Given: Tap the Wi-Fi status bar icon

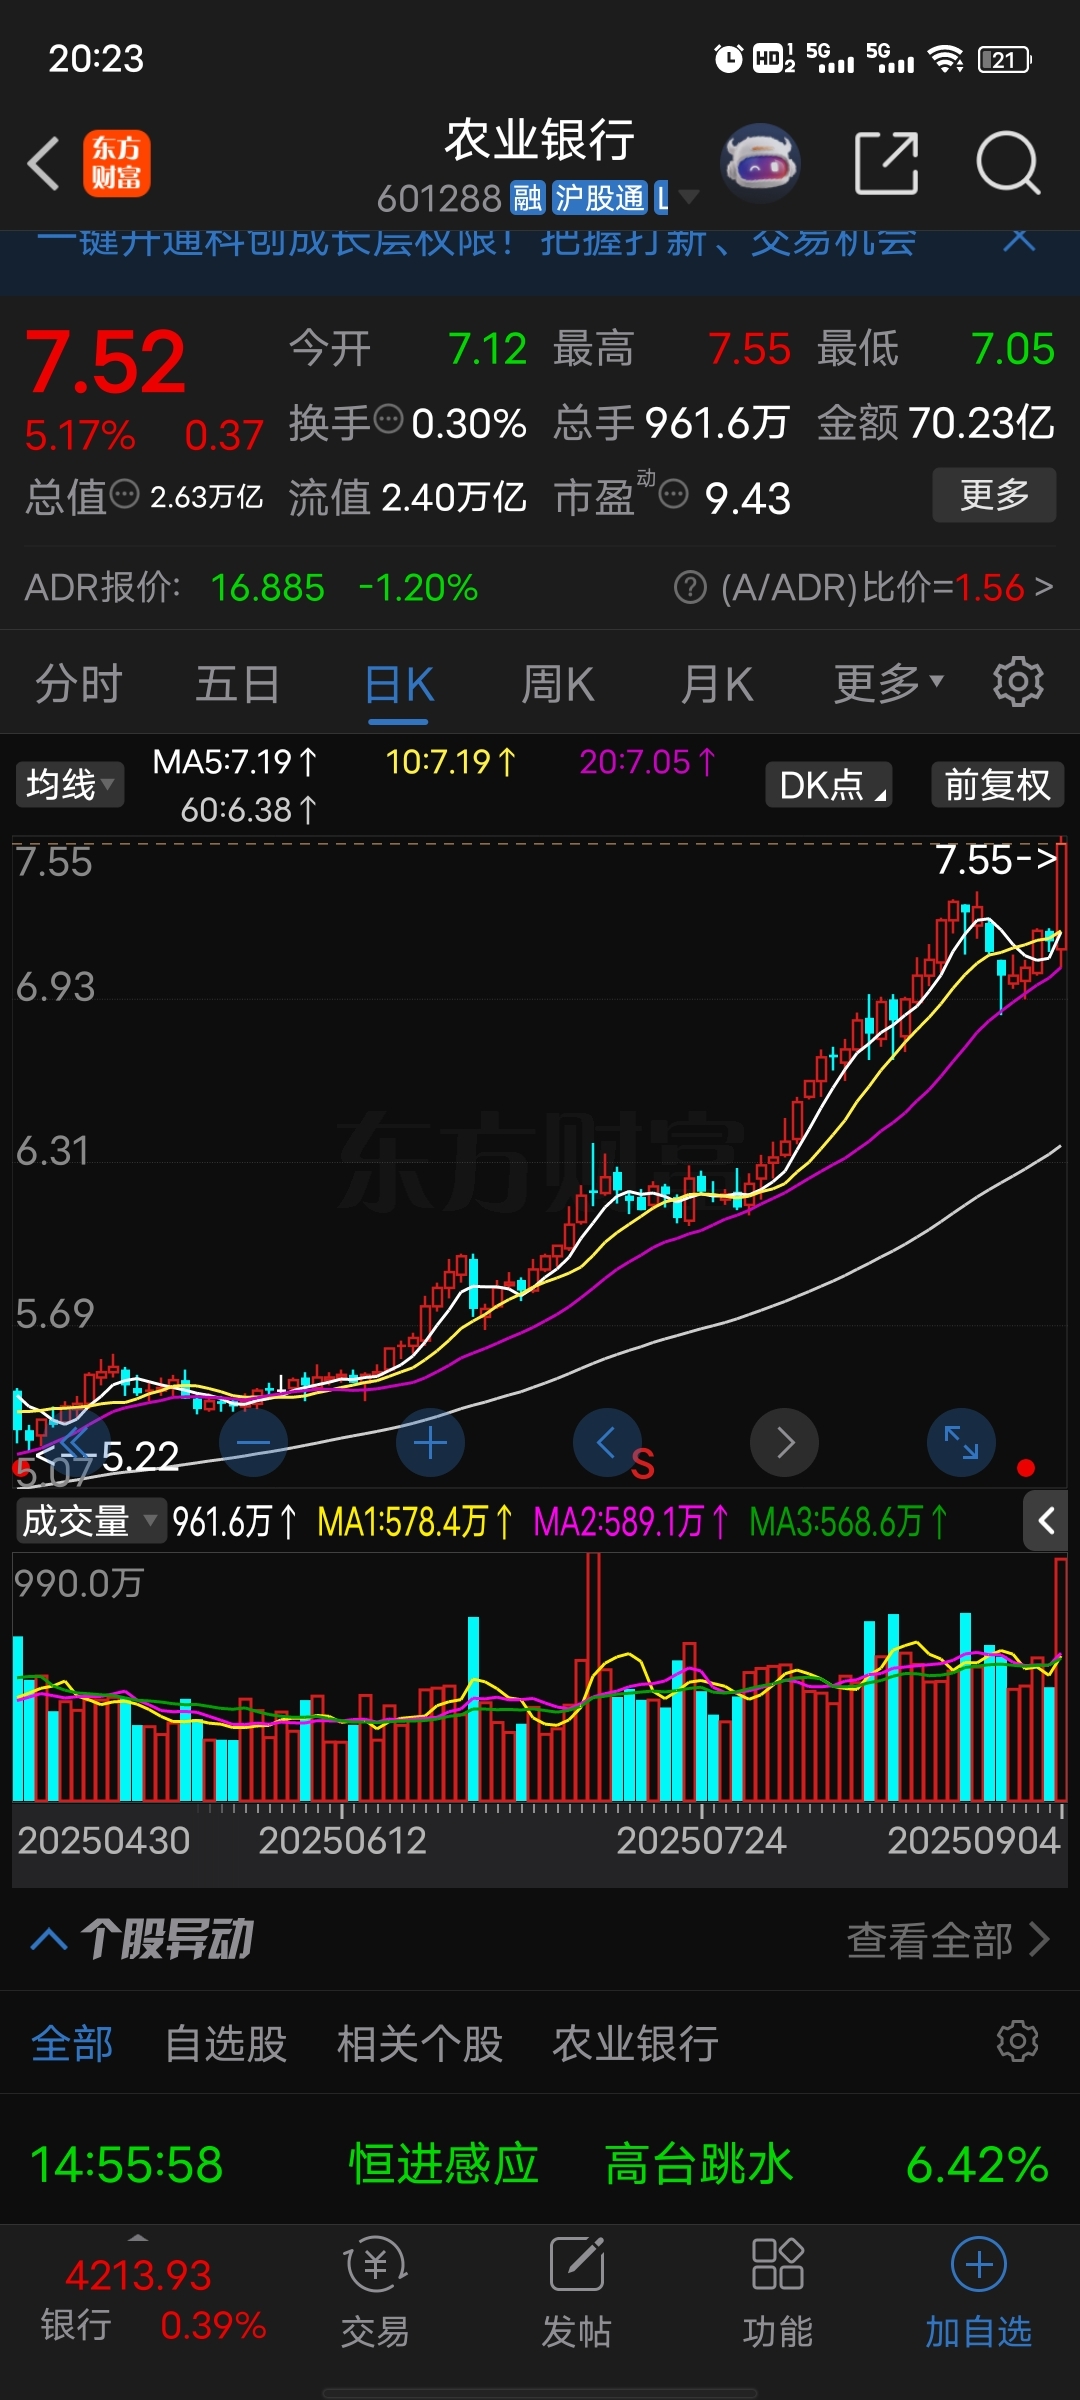Looking at the screenshot, I should (946, 59).
